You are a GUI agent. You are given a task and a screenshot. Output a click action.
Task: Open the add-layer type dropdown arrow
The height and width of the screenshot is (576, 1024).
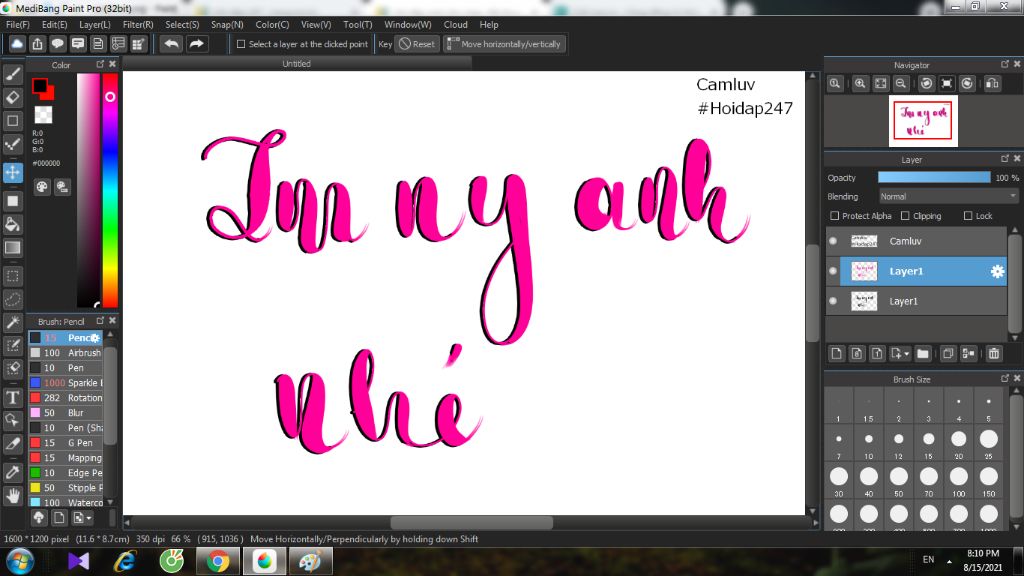point(907,354)
